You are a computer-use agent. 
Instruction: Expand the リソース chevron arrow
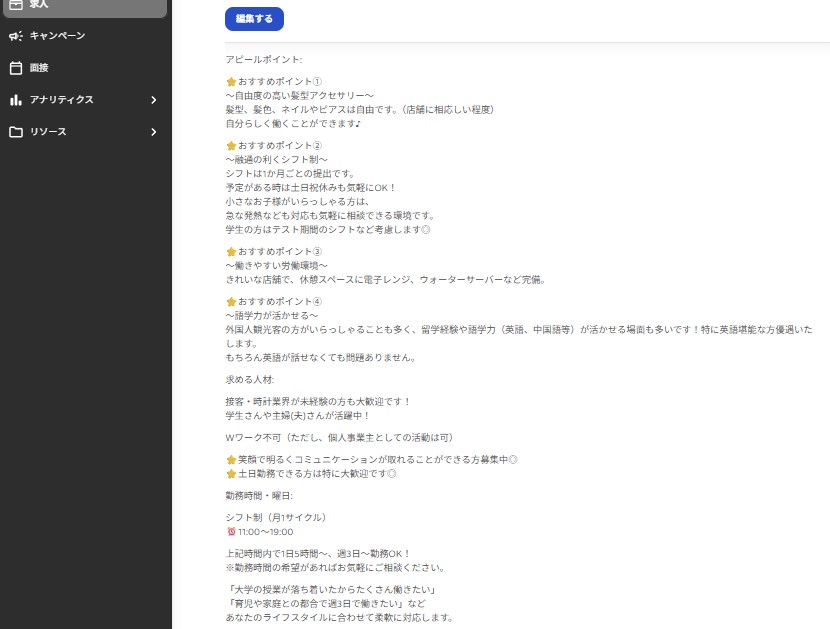153,132
